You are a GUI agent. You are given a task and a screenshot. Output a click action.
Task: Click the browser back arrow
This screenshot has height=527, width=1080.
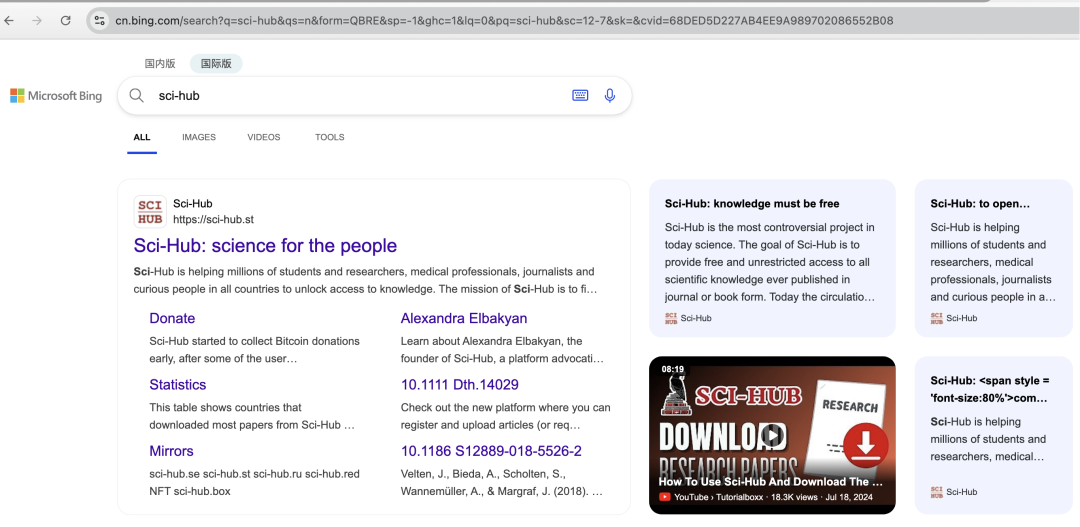(x=9, y=21)
